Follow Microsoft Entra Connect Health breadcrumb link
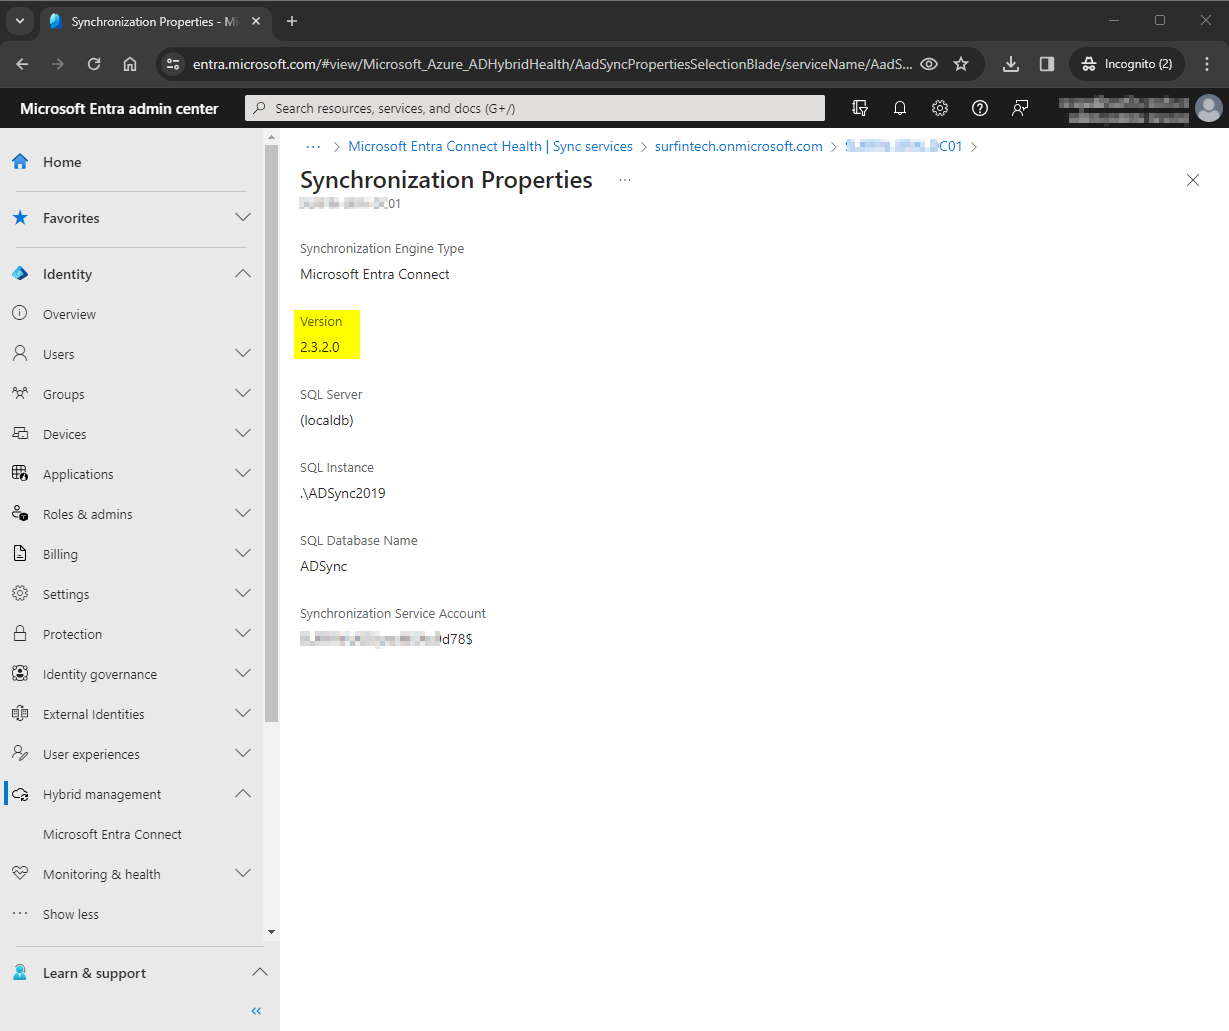 (490, 146)
